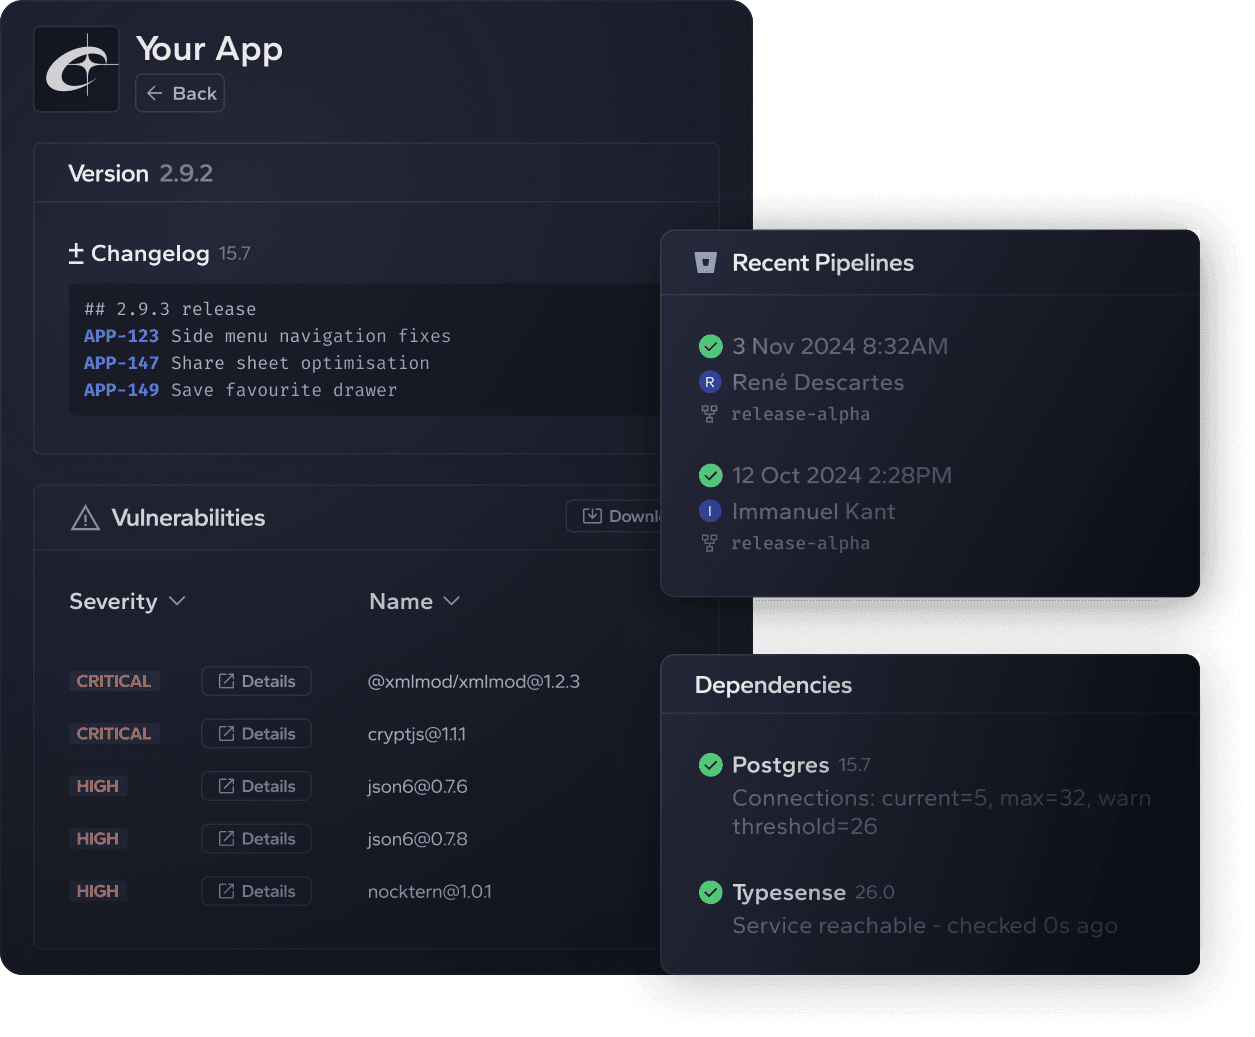Click the APP-123 ticket reference in changelog
The image size is (1255, 1037).
click(121, 336)
